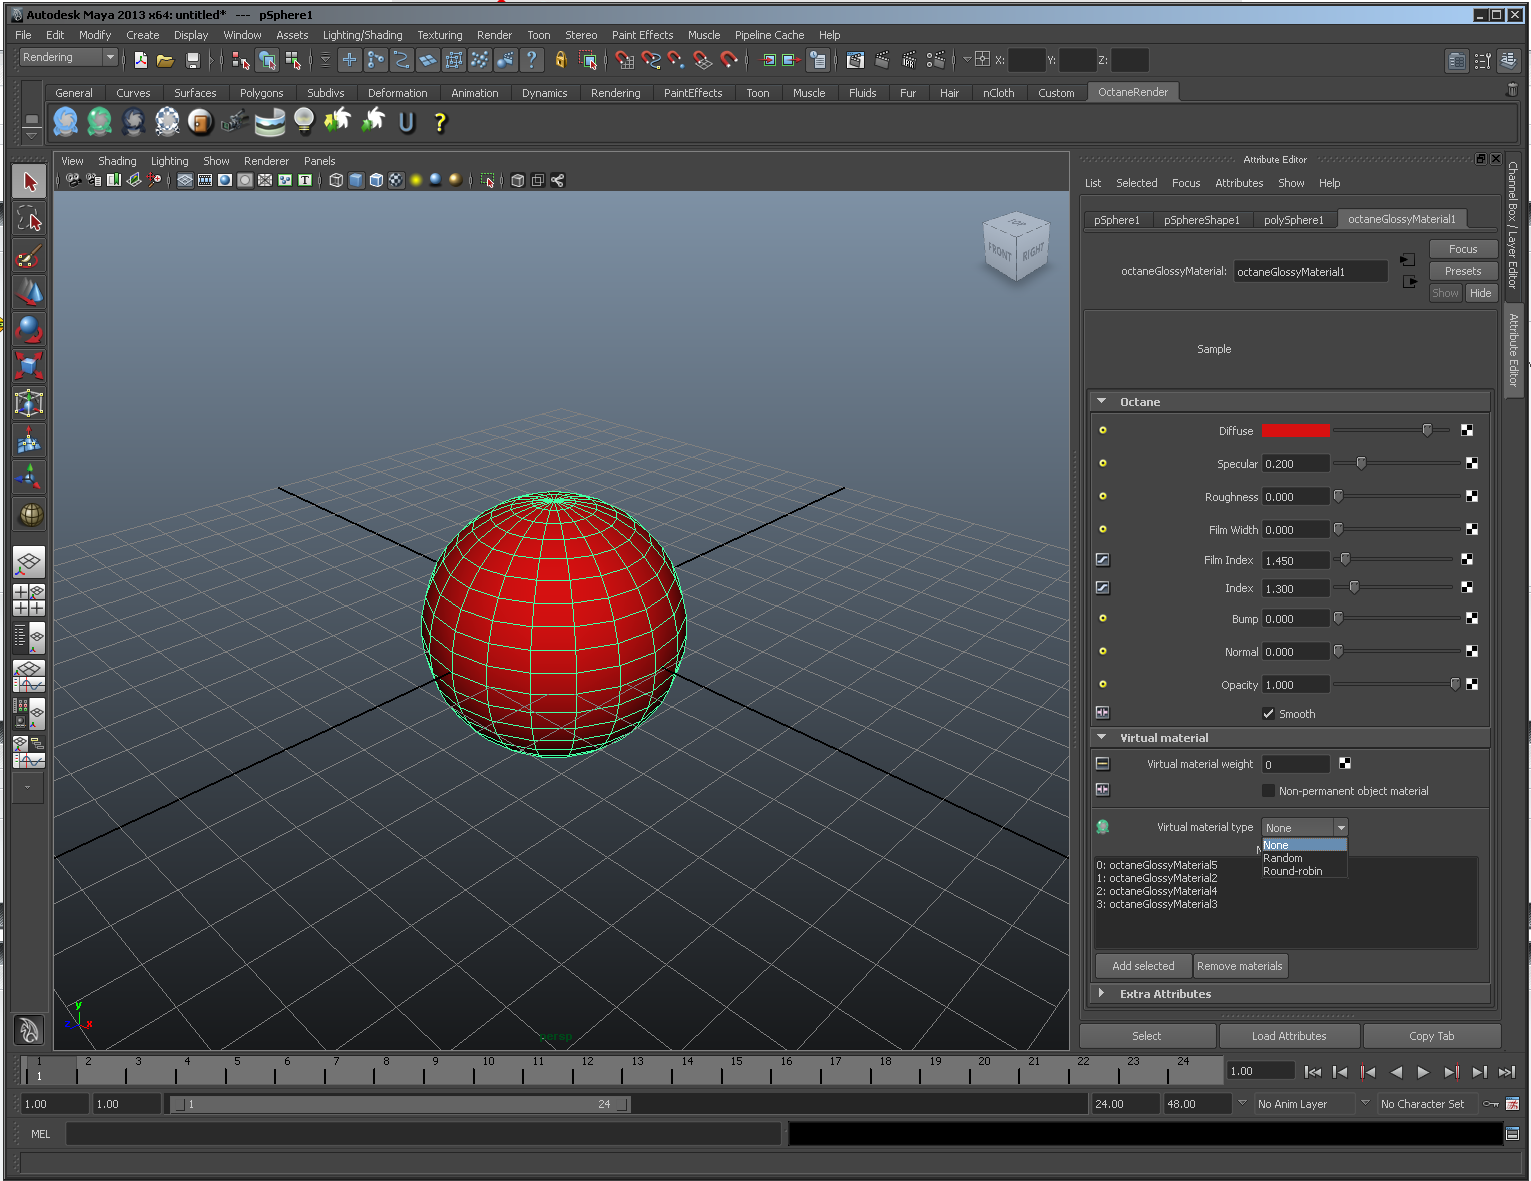Switch to the Polygons shelf tab
This screenshot has height=1181, width=1531.
tap(261, 93)
